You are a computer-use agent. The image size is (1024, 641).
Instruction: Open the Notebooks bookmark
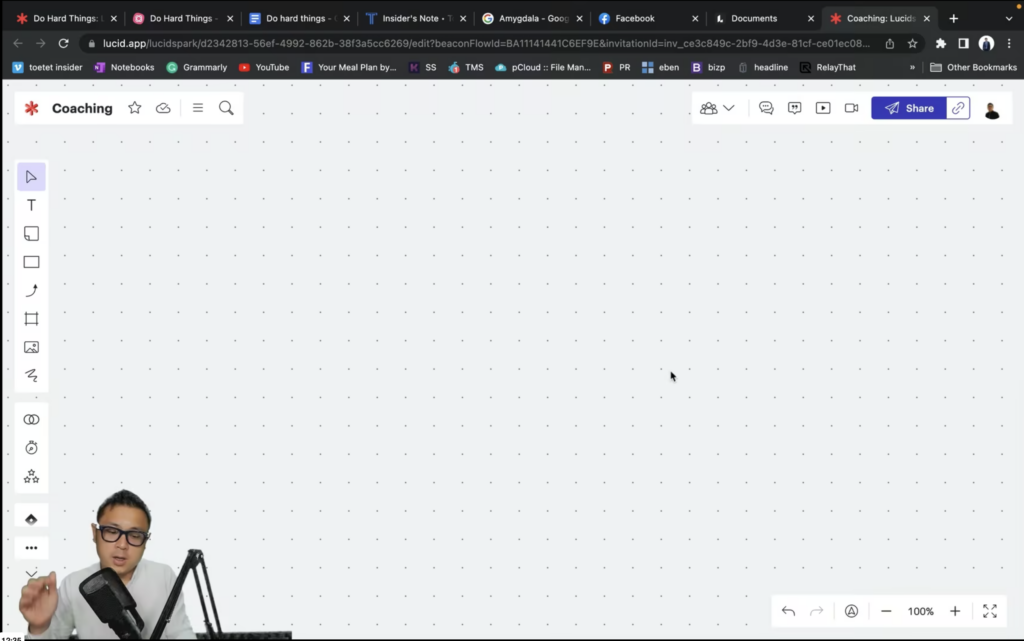[124, 67]
